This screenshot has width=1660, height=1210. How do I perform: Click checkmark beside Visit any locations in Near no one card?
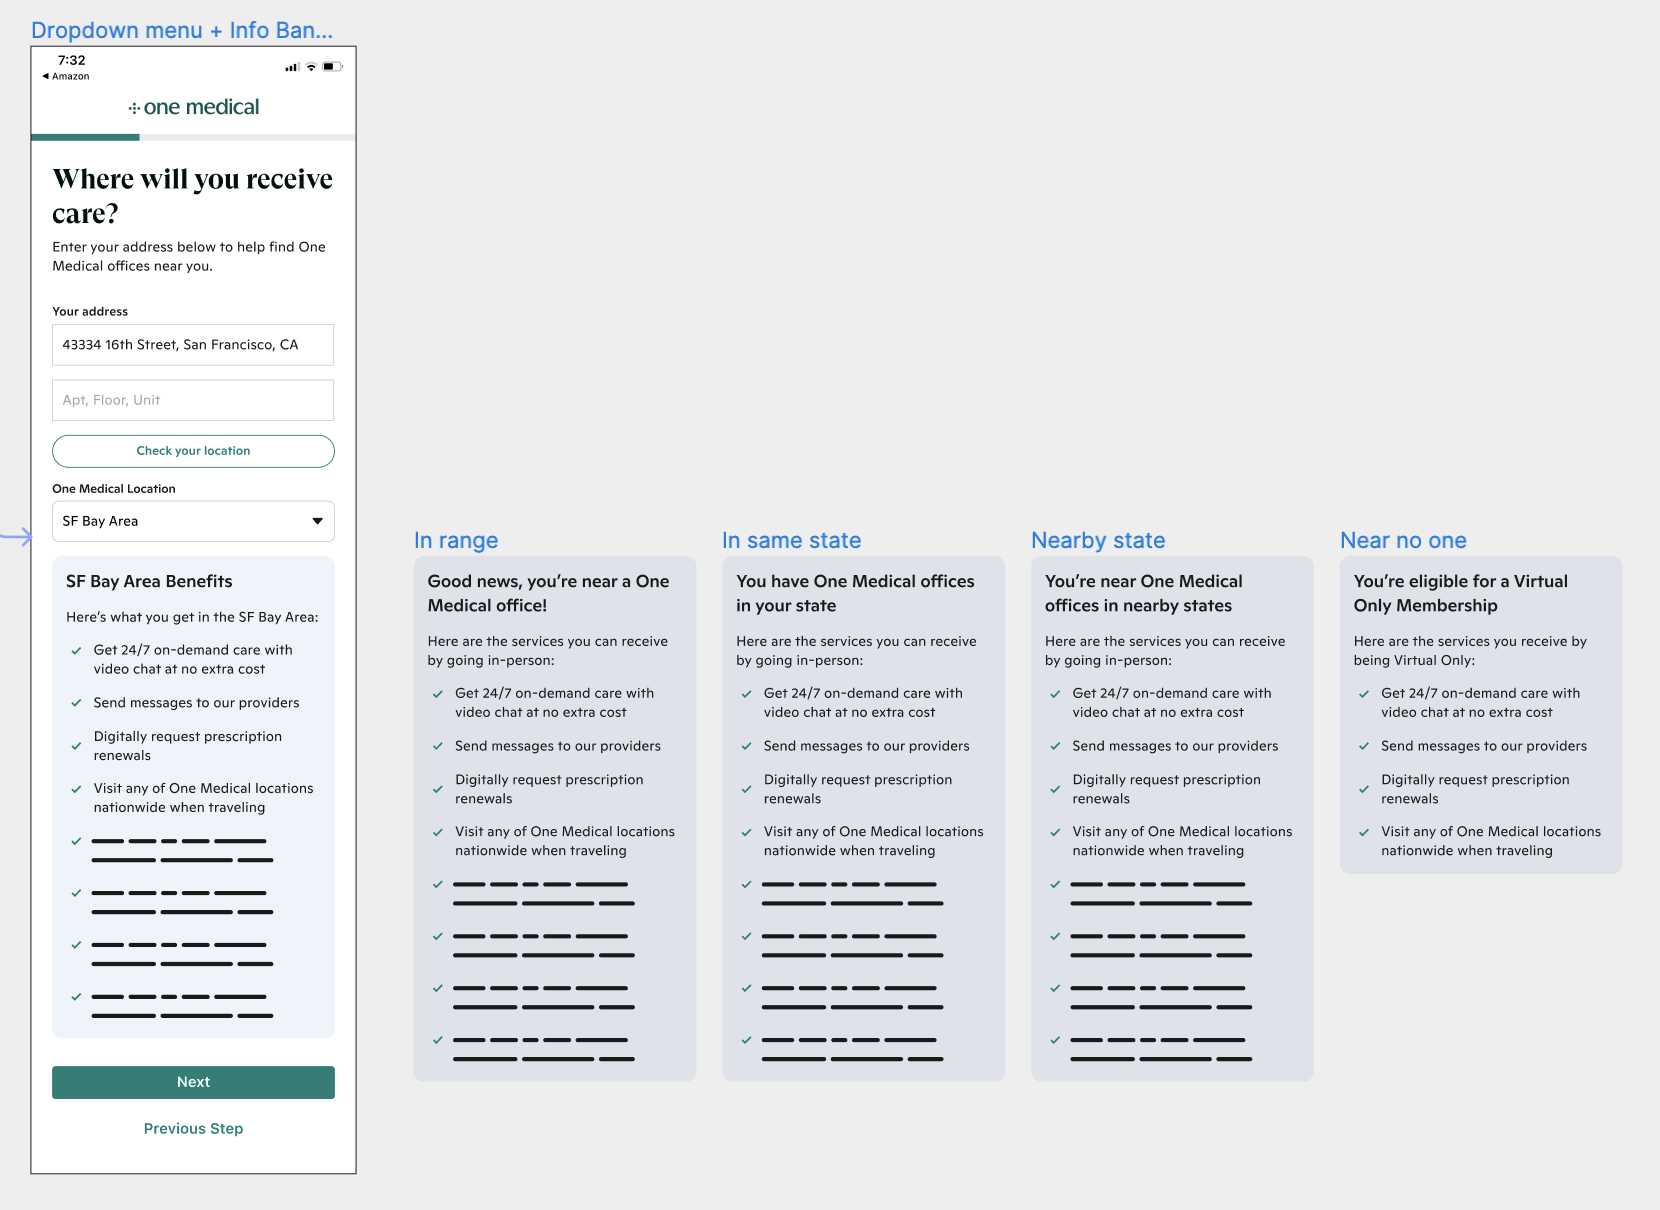(x=1364, y=832)
